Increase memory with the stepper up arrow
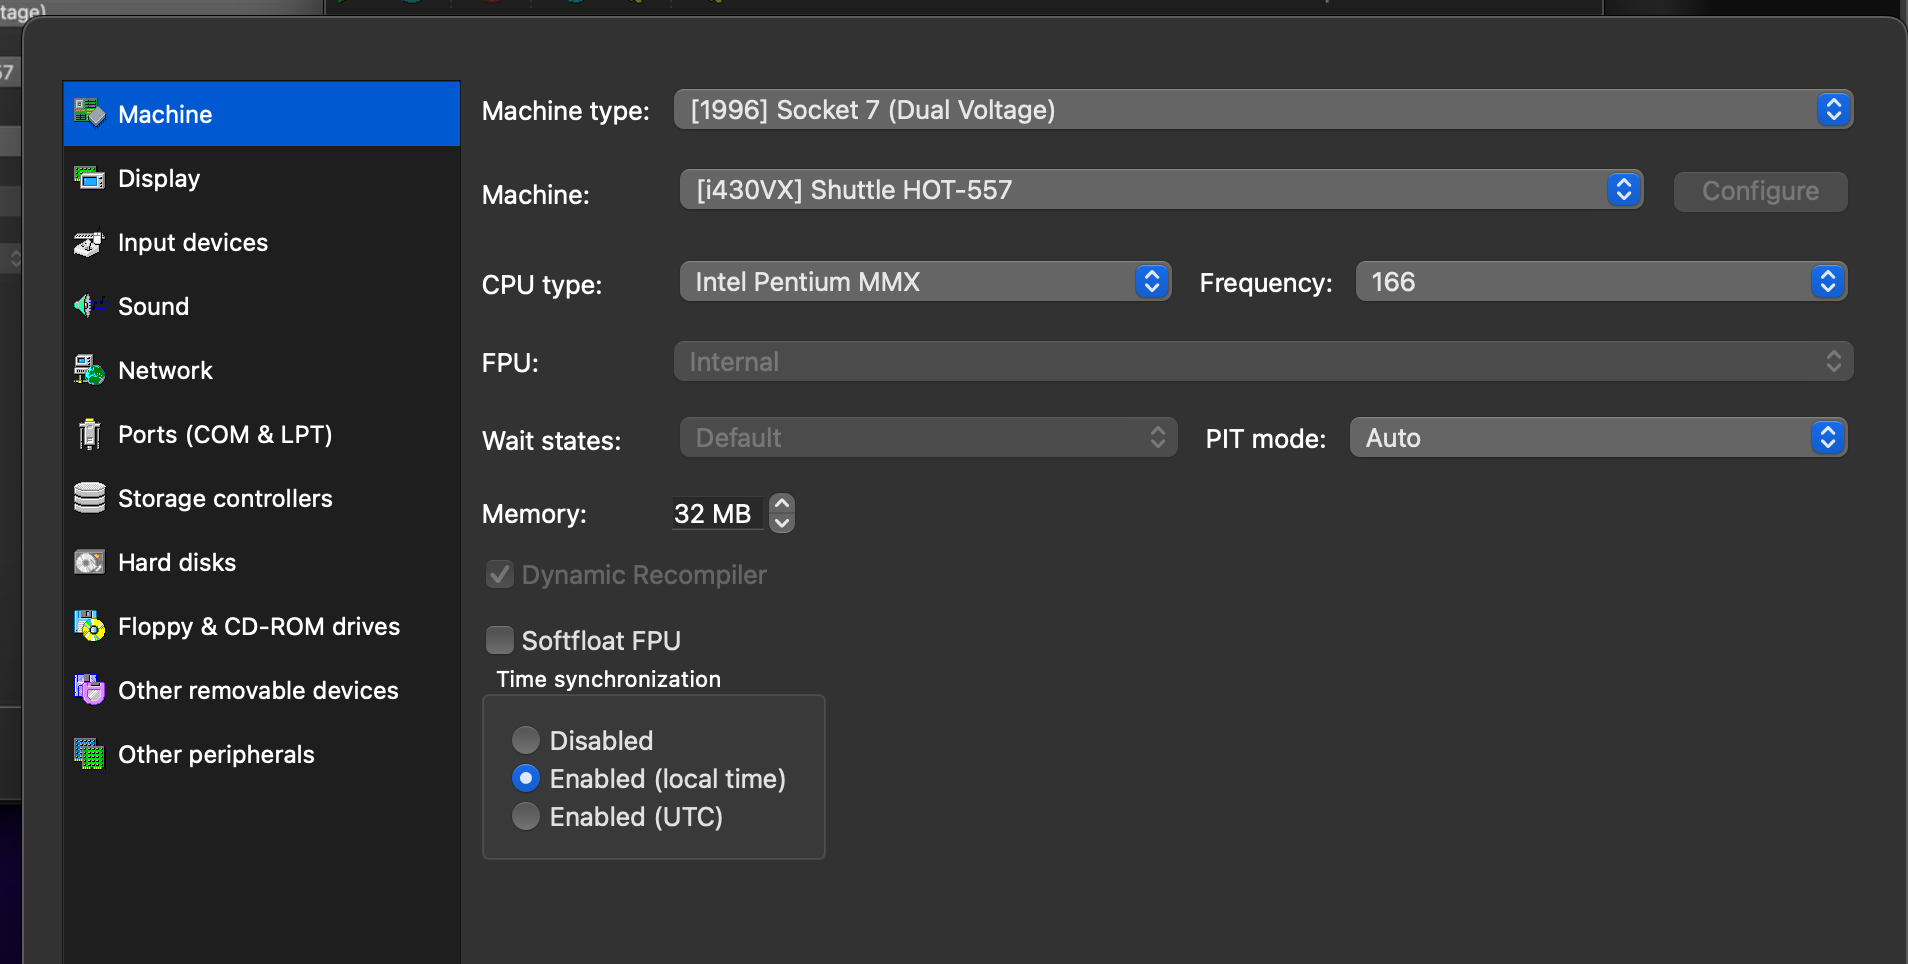 click(783, 504)
